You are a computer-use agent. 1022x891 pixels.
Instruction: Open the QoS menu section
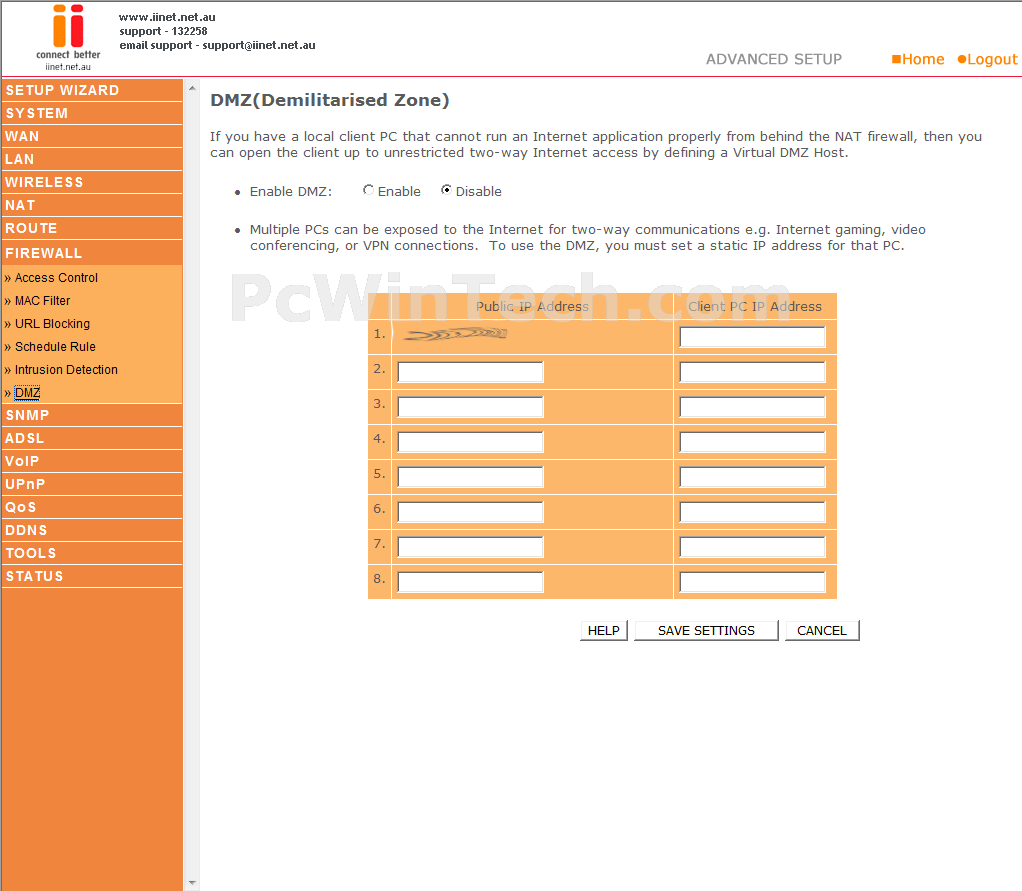(93, 507)
